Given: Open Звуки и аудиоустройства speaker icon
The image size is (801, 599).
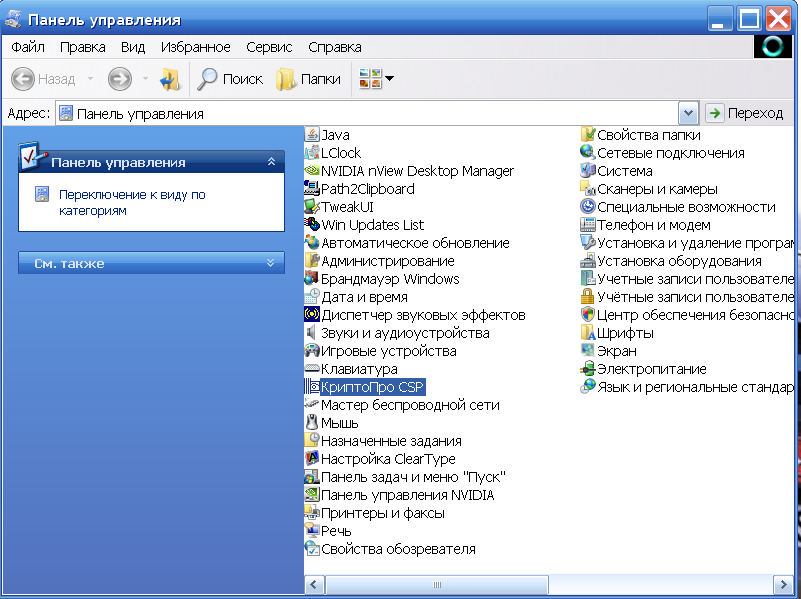Looking at the screenshot, I should [x=312, y=333].
